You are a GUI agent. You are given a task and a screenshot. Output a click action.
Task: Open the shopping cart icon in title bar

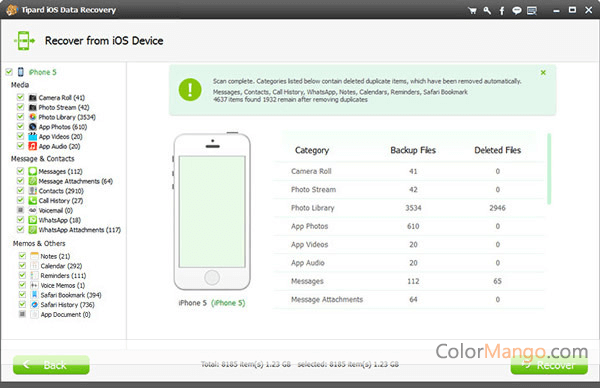pos(473,11)
